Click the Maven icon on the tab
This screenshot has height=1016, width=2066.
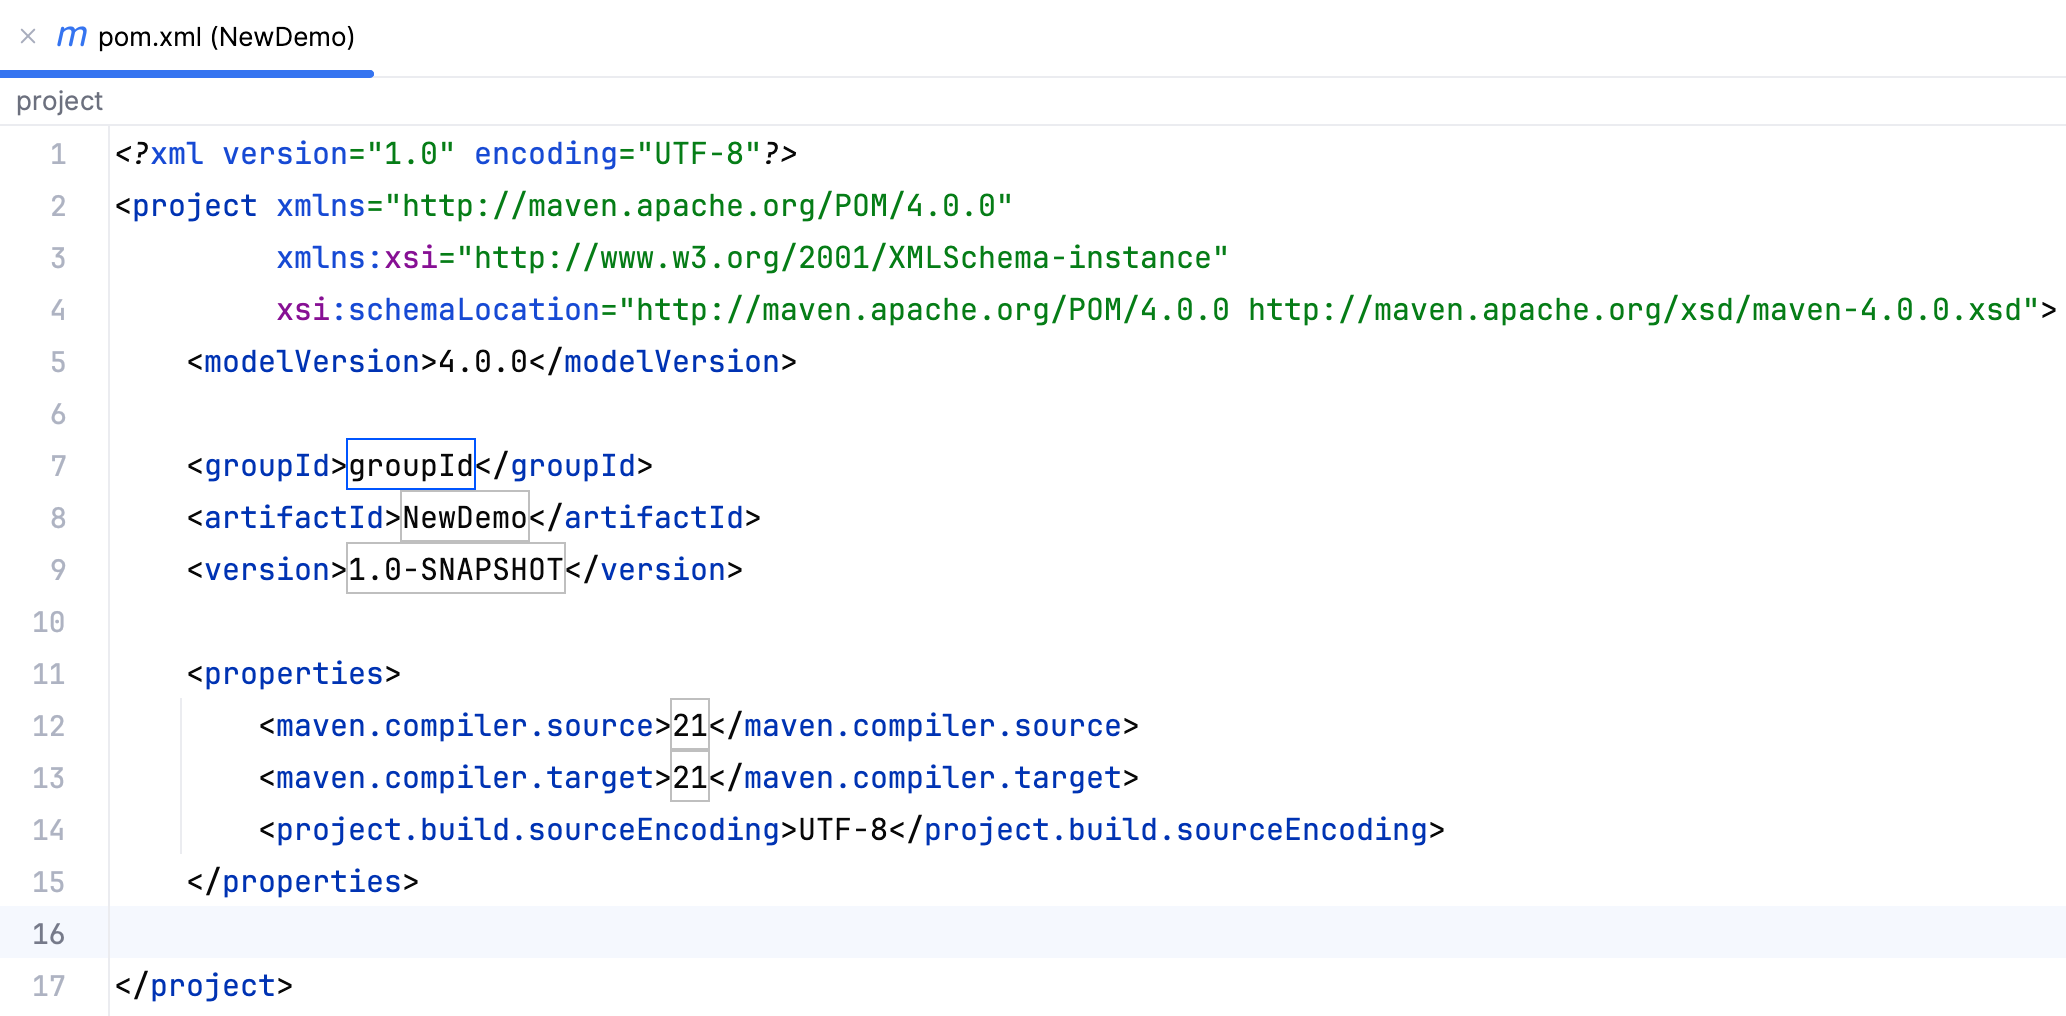coord(71,37)
